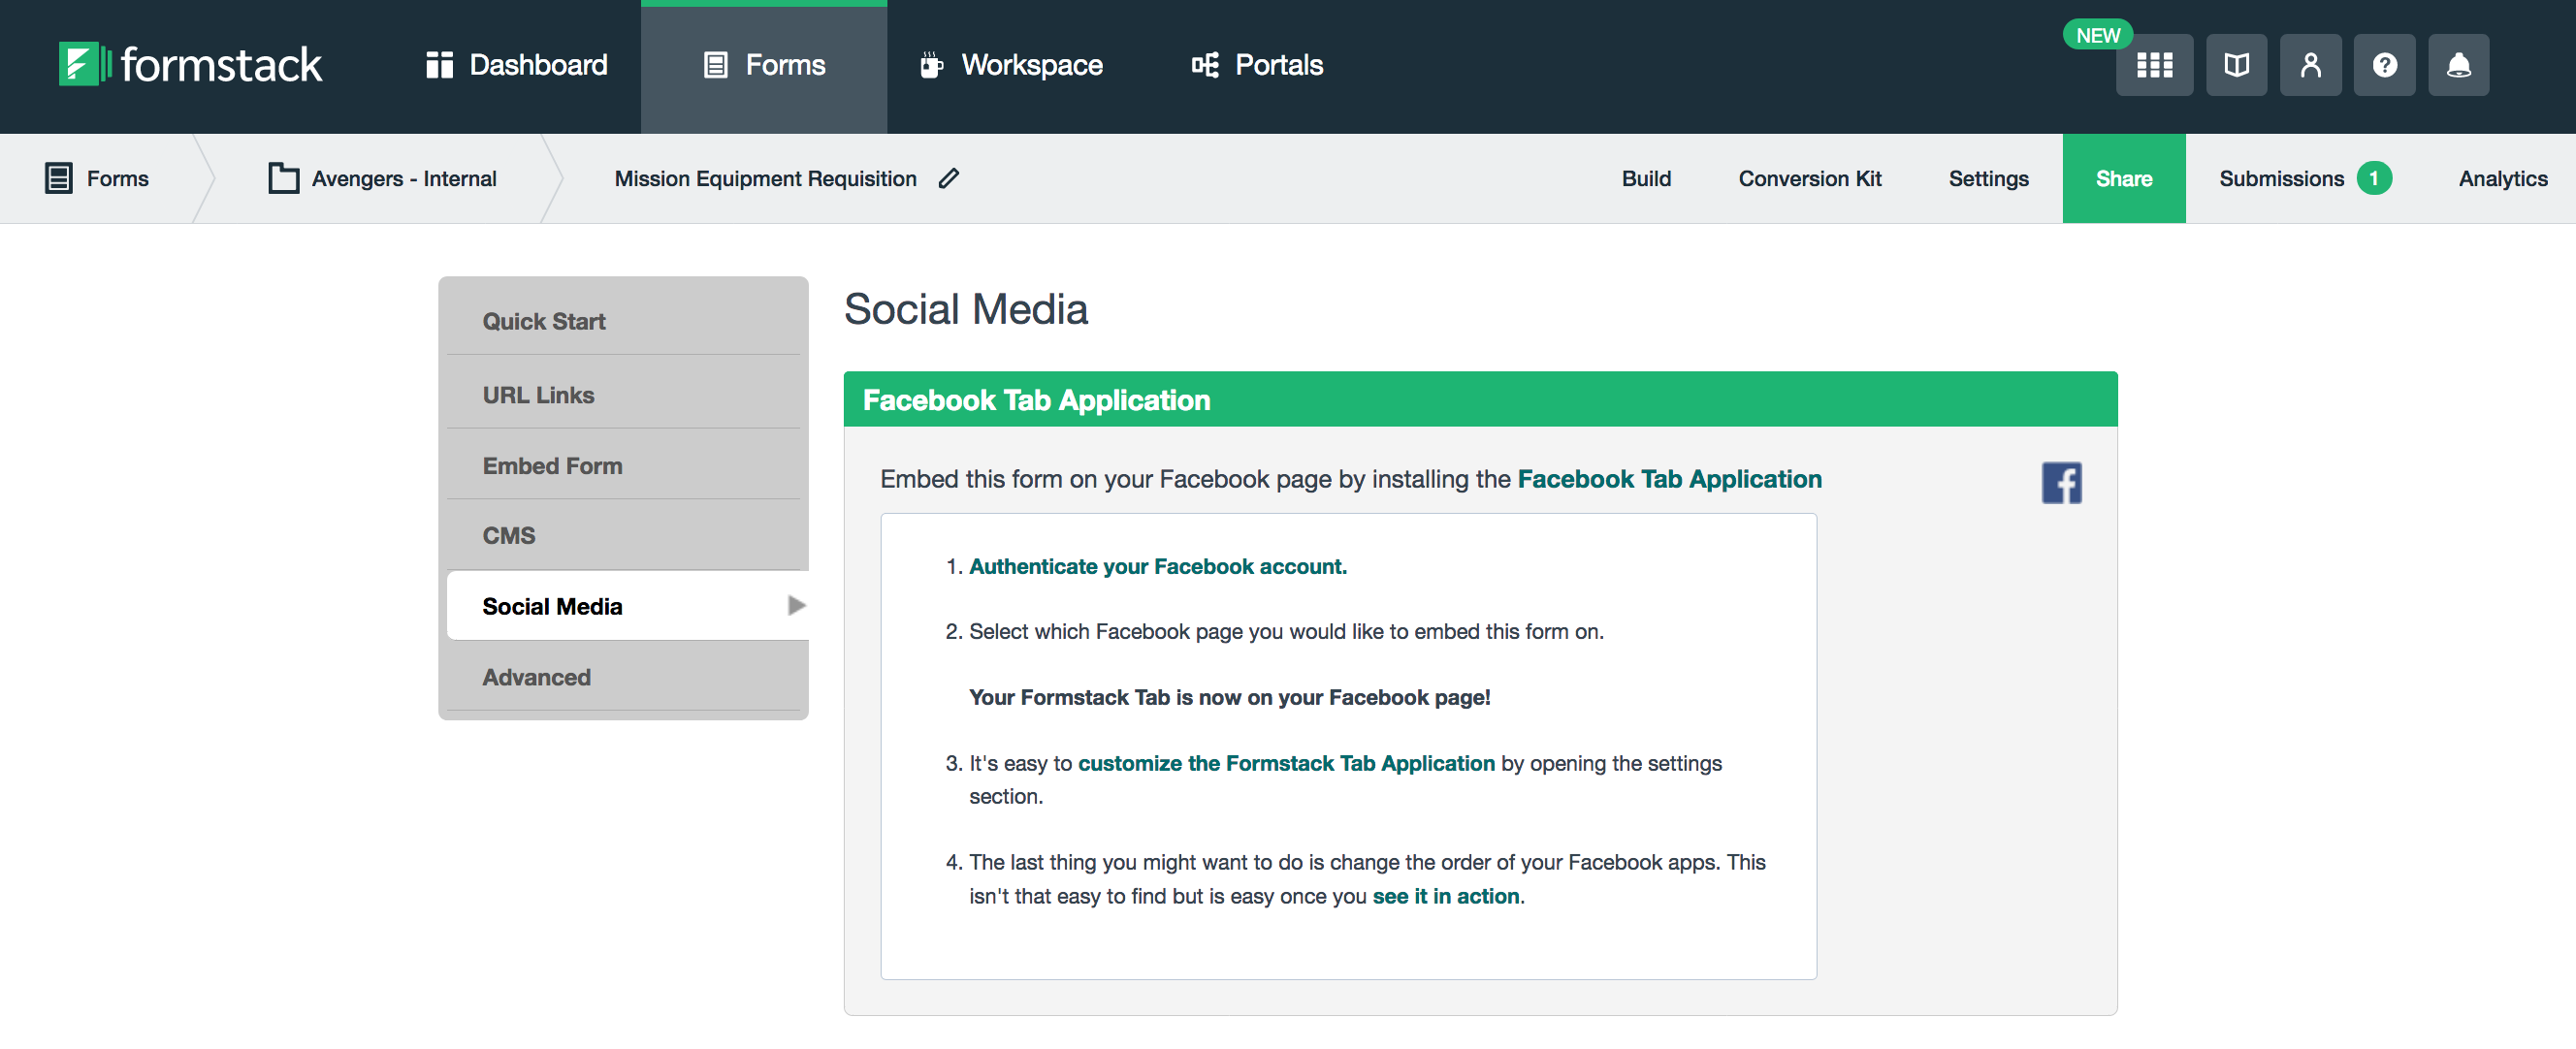
Task: Click Authenticate your Facebook account link
Action: [1157, 566]
